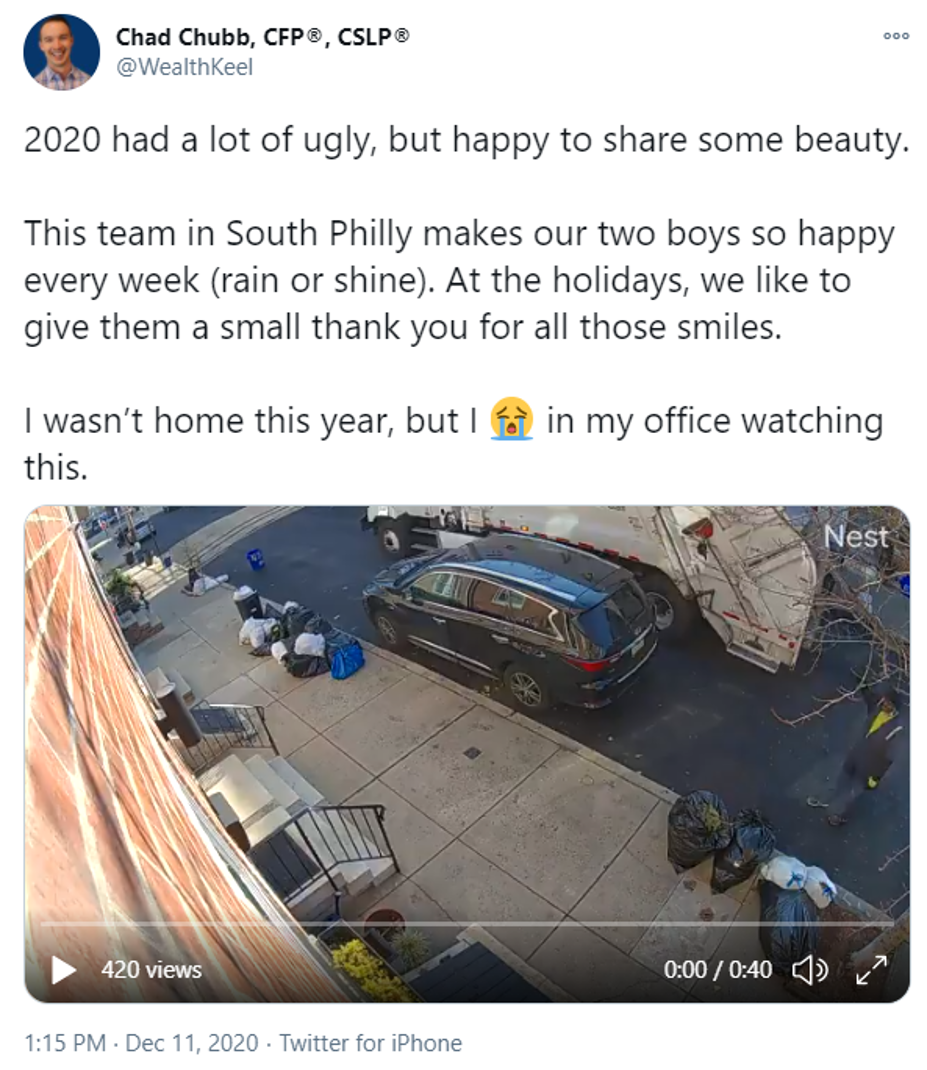Click the Dec 11, 2020 date link

pyautogui.click(x=192, y=1043)
